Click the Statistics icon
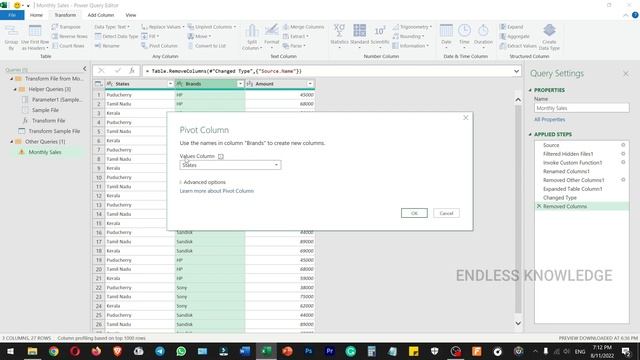Viewport: 640px width, 360px height. coord(339,31)
